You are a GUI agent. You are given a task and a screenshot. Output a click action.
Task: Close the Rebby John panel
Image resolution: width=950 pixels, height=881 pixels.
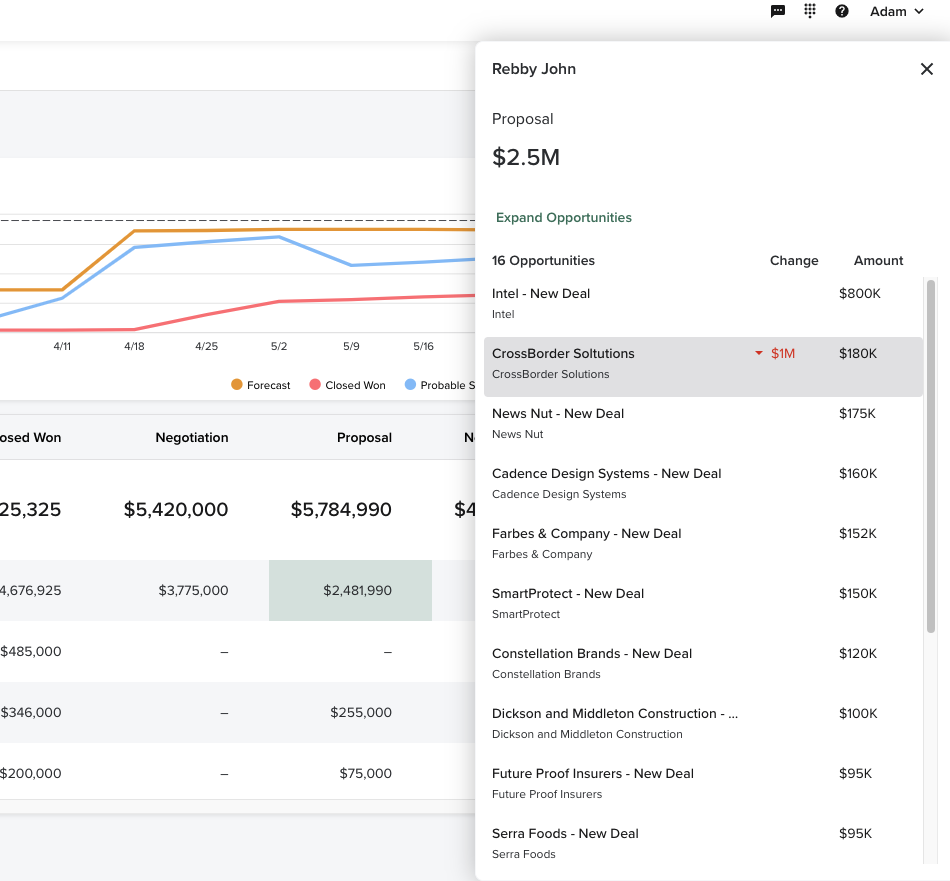pyautogui.click(x=926, y=69)
